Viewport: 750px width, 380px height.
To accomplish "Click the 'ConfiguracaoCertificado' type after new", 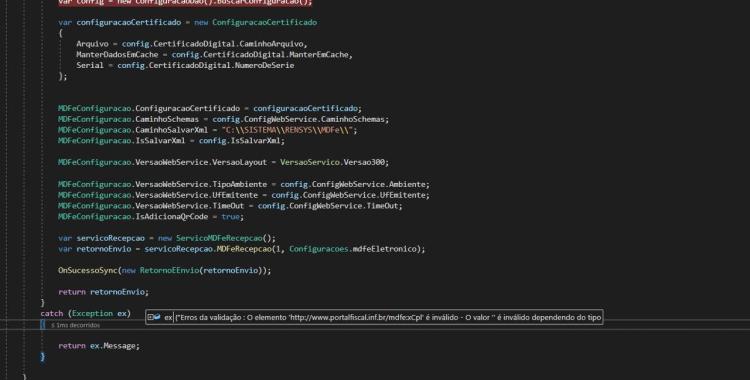I will (265, 22).
